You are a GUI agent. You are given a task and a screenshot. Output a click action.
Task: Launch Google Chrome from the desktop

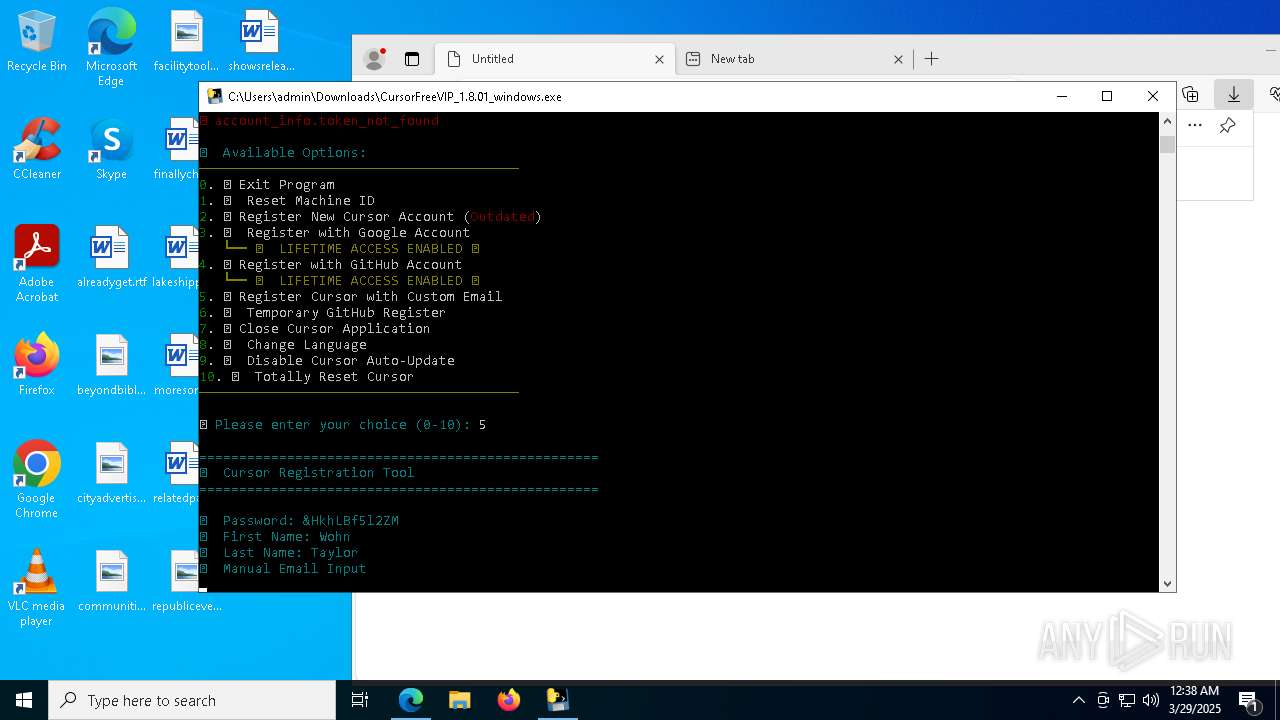coord(36,480)
